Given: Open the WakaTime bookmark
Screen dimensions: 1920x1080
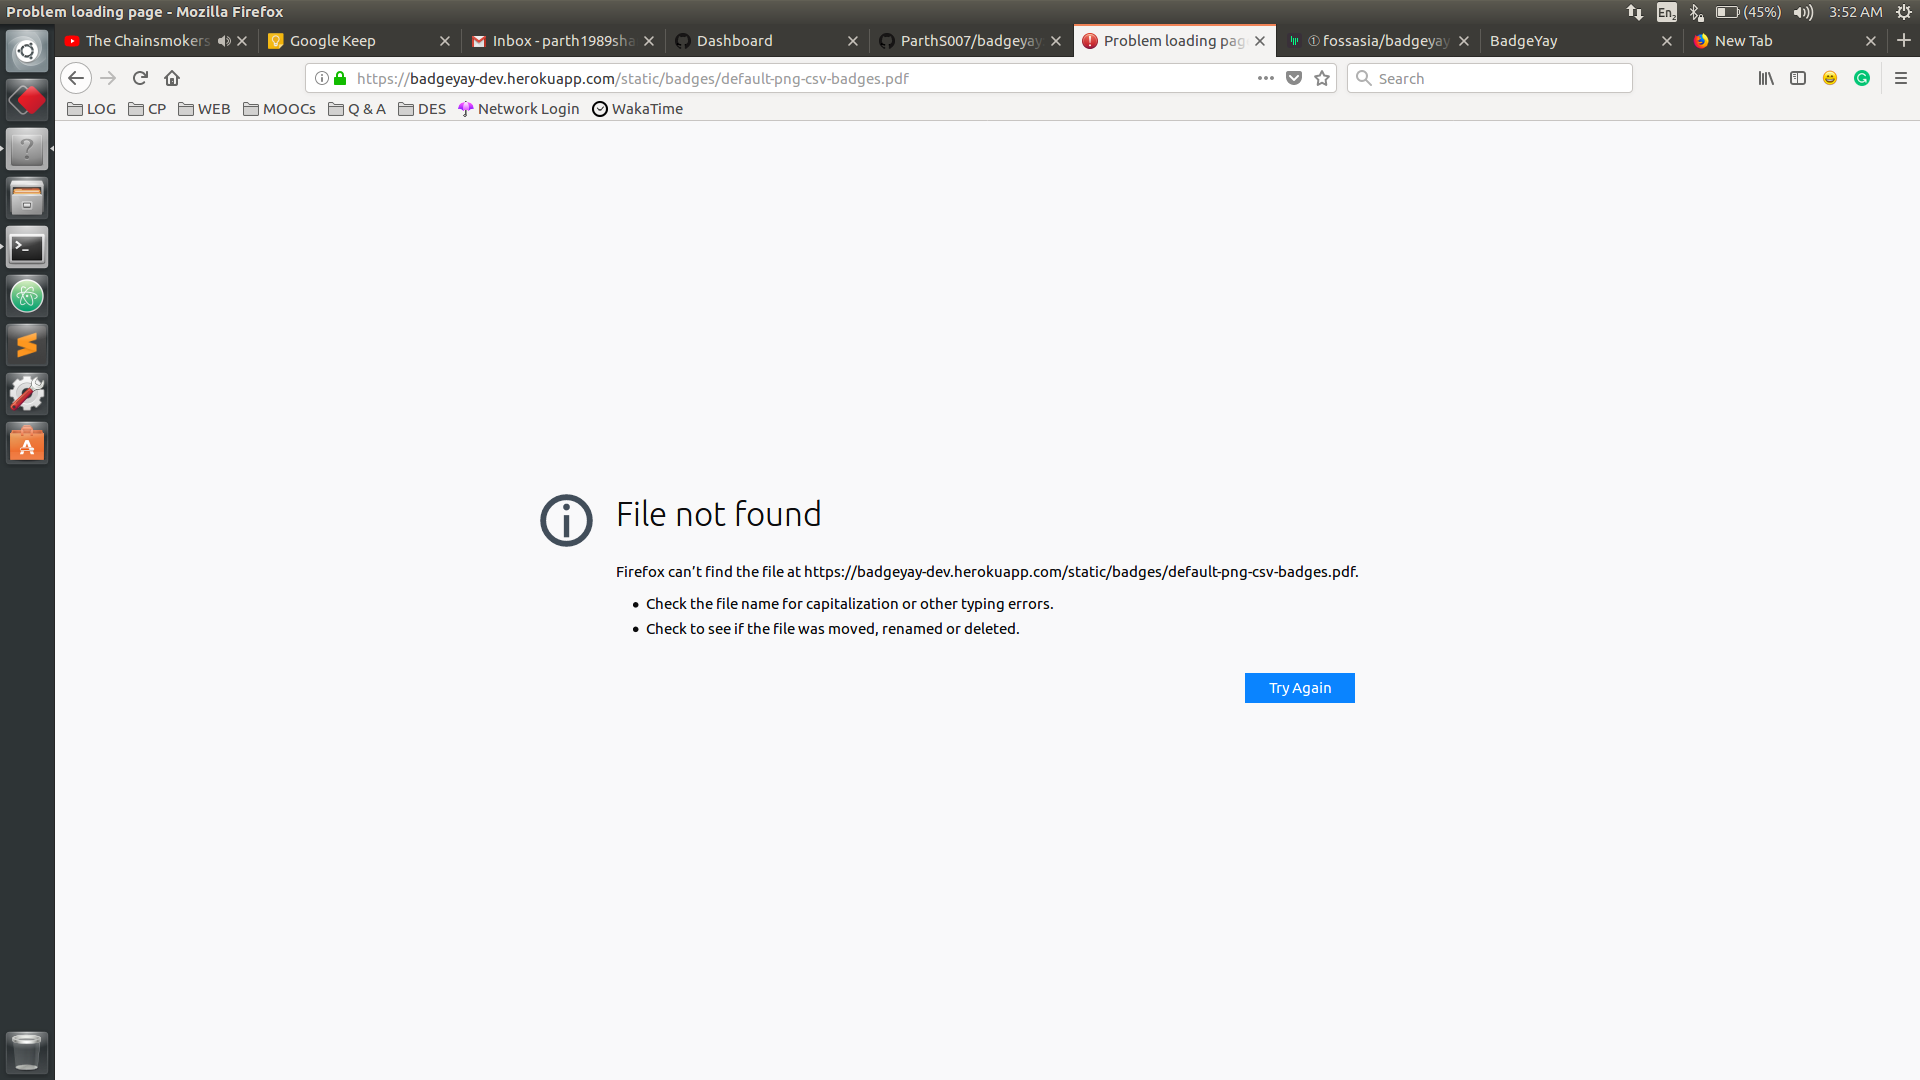Looking at the screenshot, I should 637,109.
